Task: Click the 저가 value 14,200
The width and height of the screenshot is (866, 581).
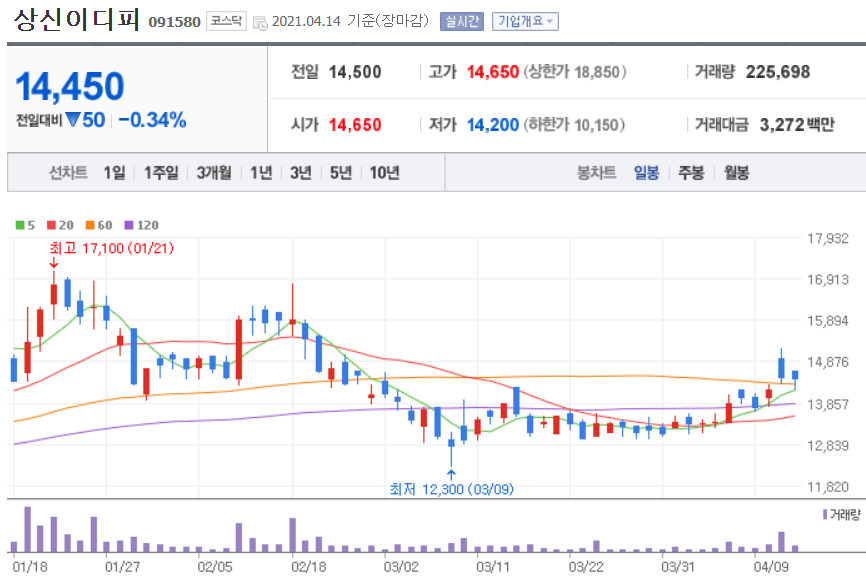Action: (493, 125)
